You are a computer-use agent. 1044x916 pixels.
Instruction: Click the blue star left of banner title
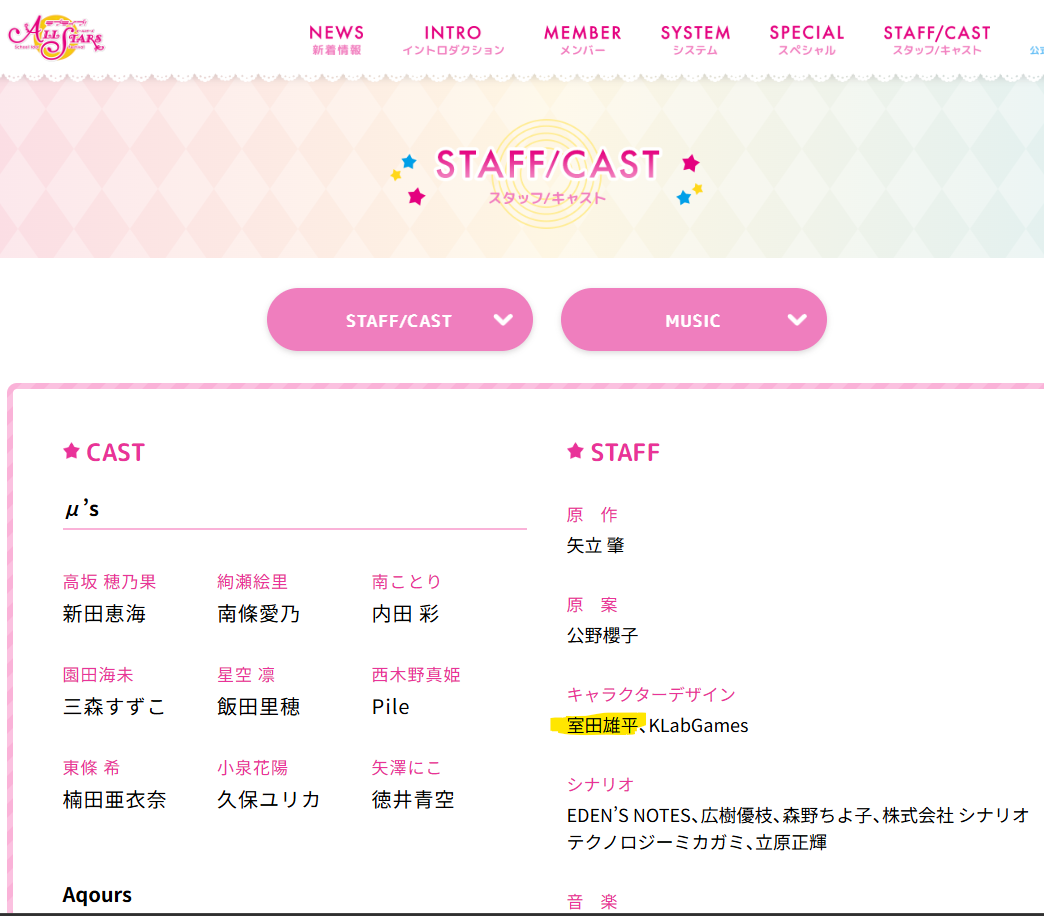[409, 161]
